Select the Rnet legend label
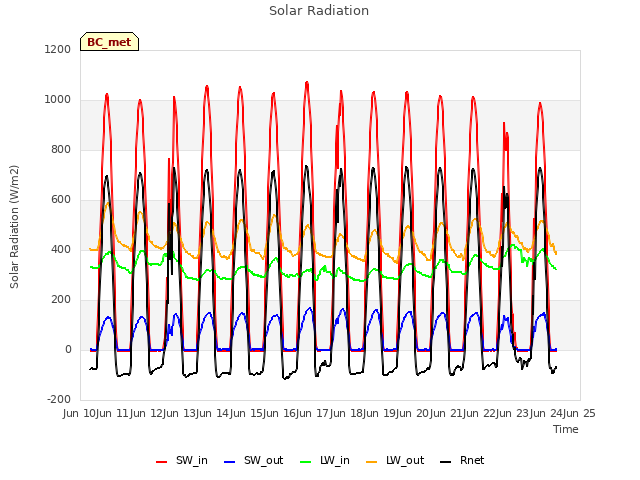The width and height of the screenshot is (640, 480). tap(472, 460)
